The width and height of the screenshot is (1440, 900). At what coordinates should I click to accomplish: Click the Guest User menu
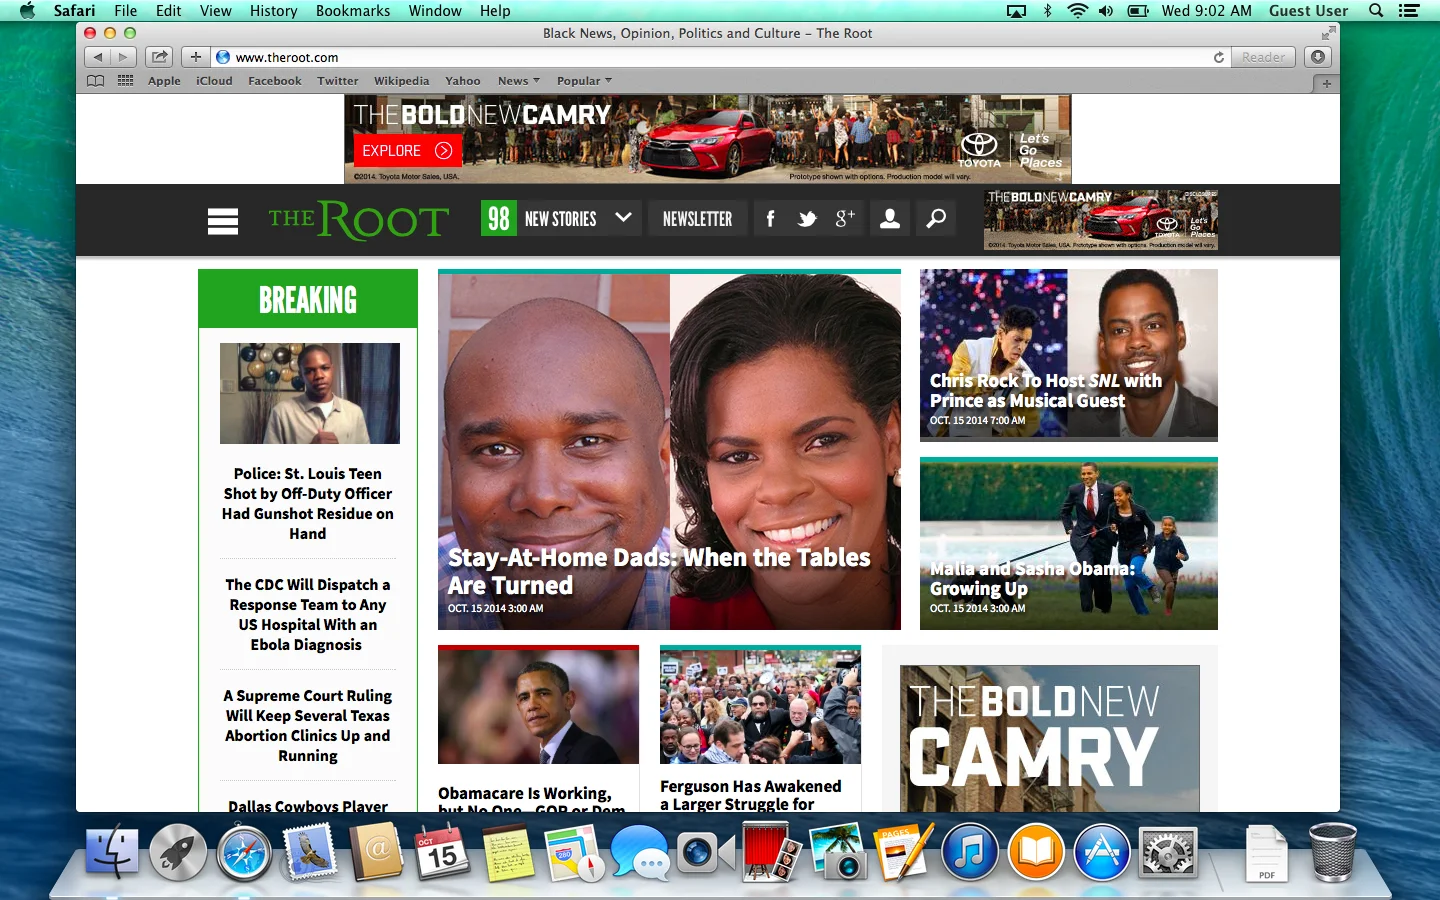click(x=1308, y=11)
